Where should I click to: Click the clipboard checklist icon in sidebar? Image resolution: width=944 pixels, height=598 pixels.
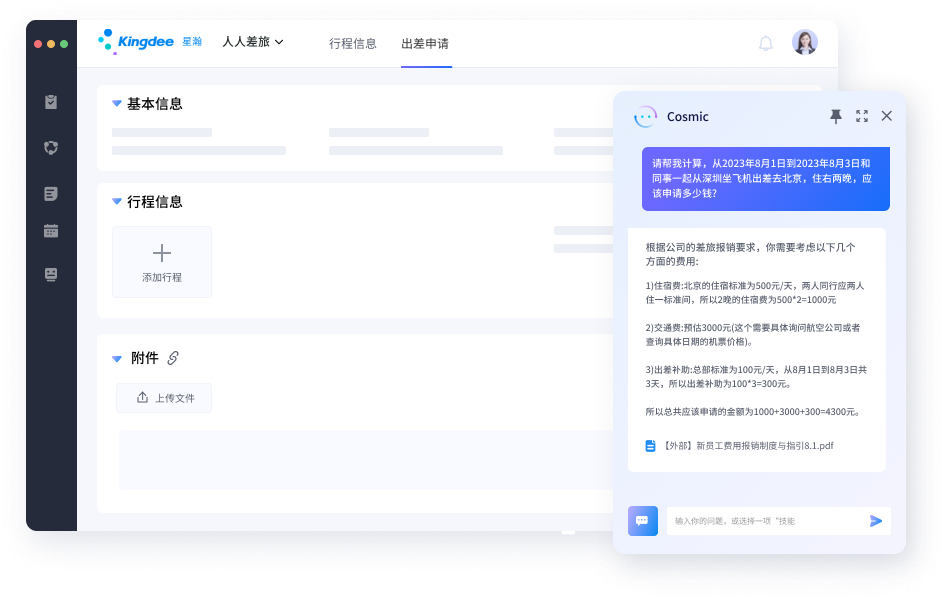(x=51, y=102)
